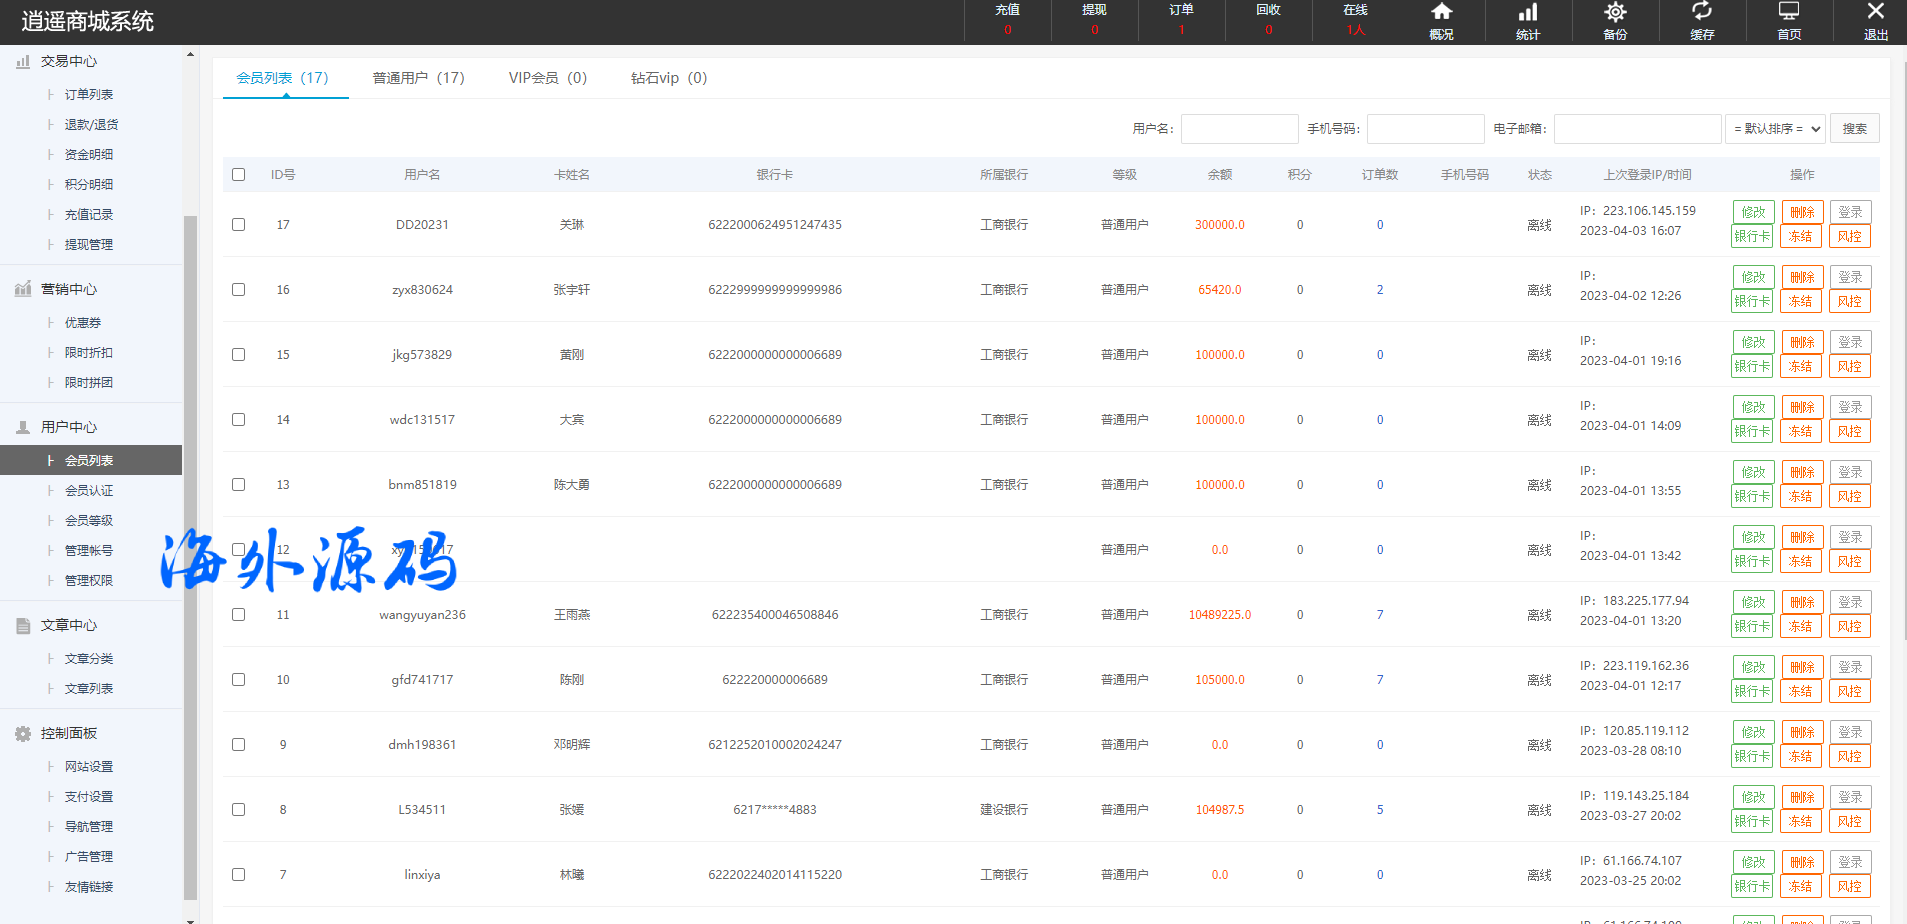Check the box for user DD20231
This screenshot has width=1907, height=924.
click(238, 225)
